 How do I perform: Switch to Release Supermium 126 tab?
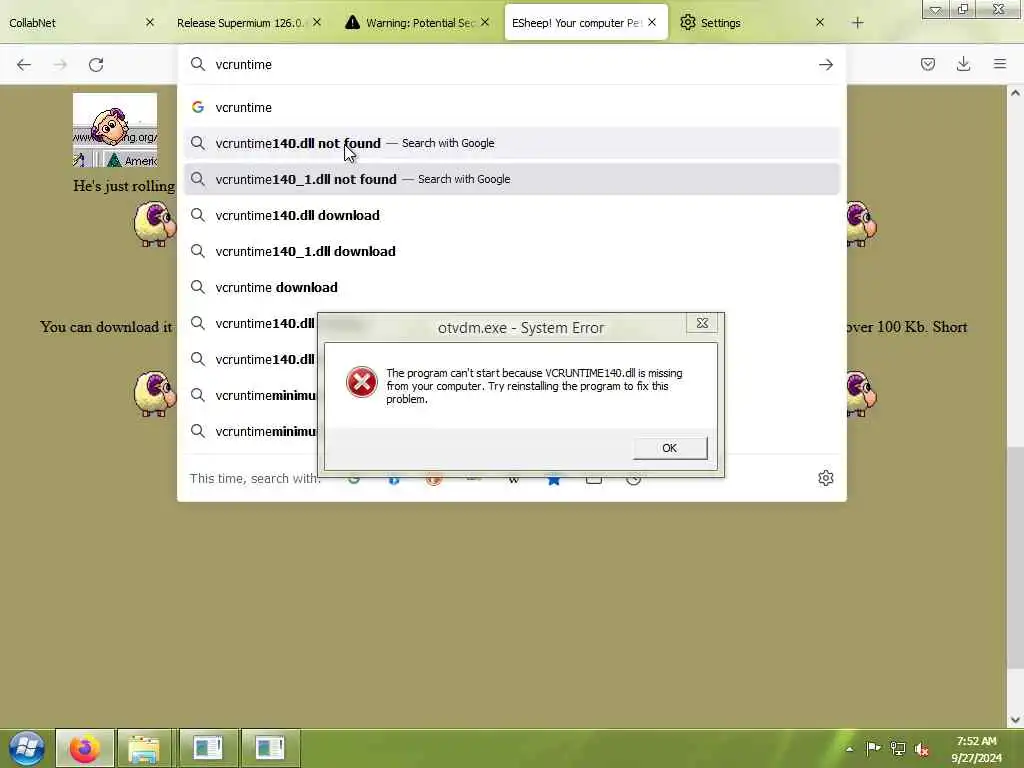[x=249, y=23]
